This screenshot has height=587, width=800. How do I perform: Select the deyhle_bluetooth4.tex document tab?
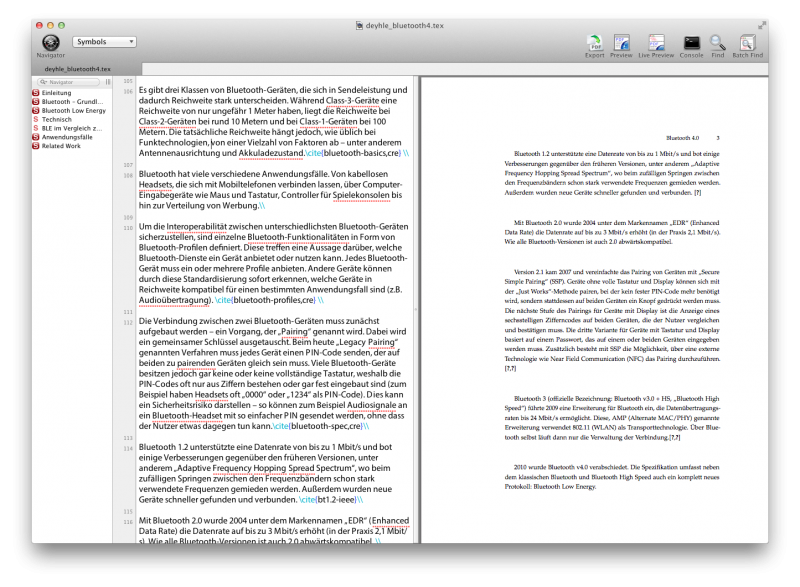point(78,69)
